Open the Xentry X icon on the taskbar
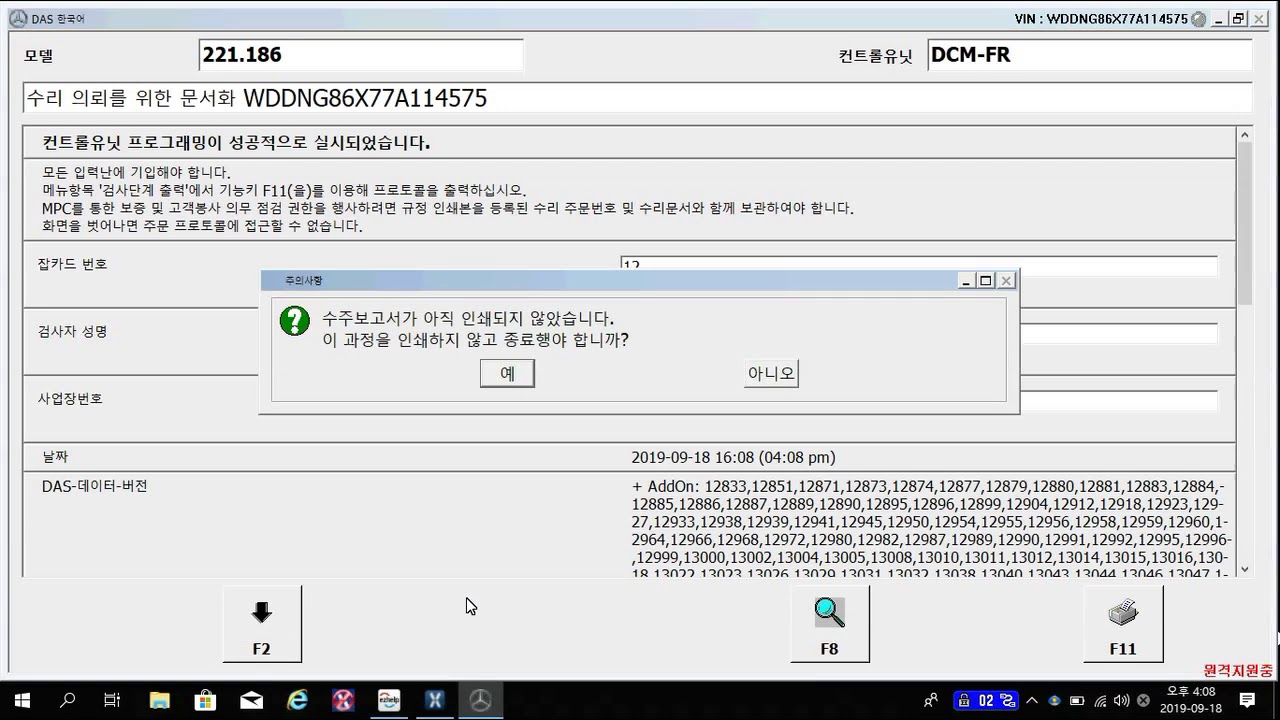The height and width of the screenshot is (720, 1280). point(434,700)
